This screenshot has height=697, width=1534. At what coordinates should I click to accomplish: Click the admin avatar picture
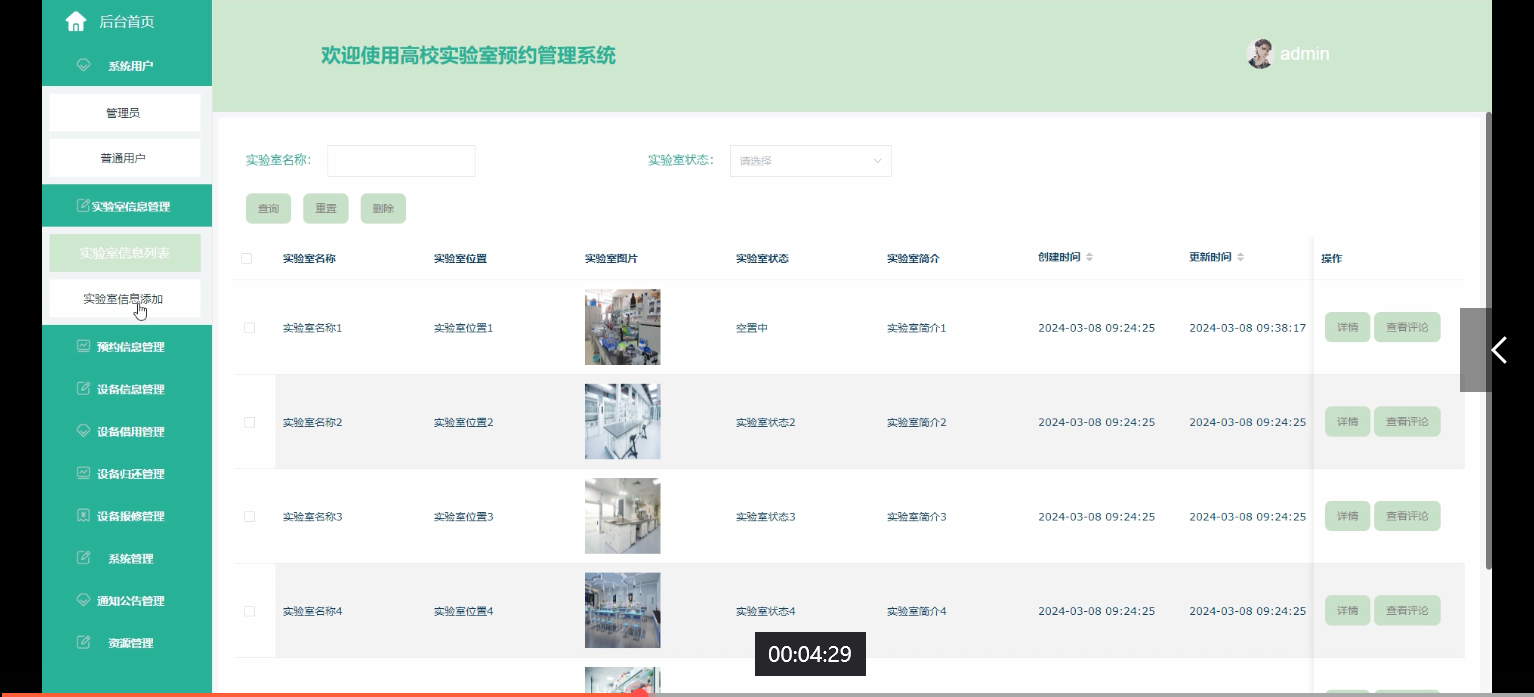tap(1260, 54)
